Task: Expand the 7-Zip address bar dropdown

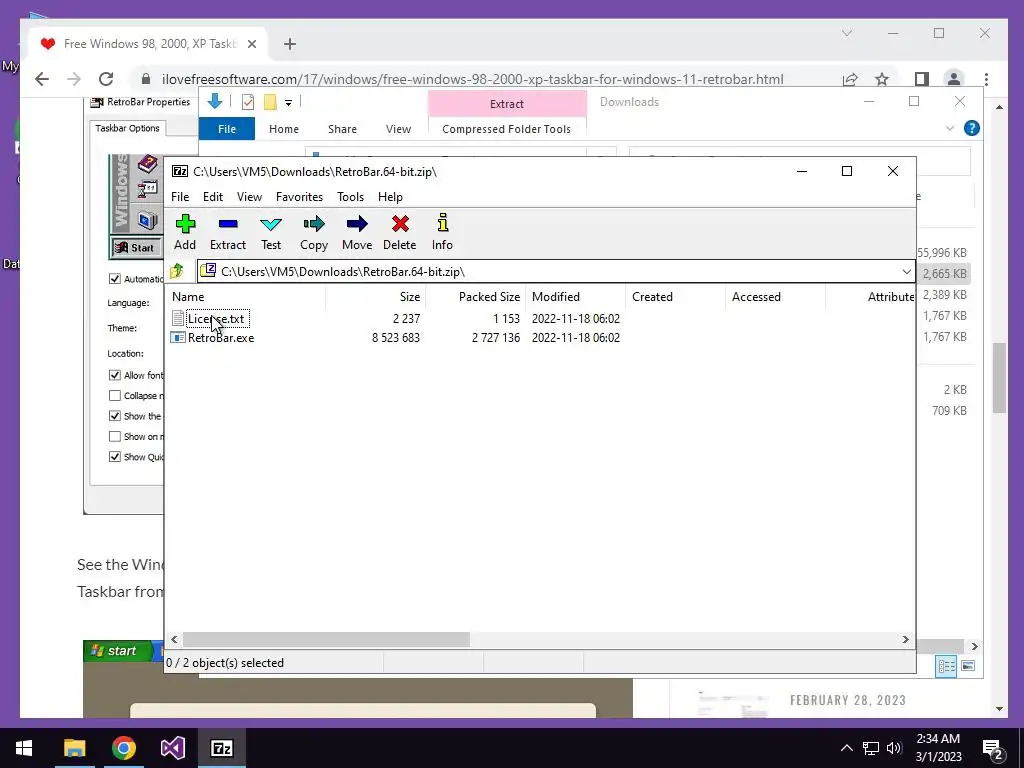Action: [906, 272]
